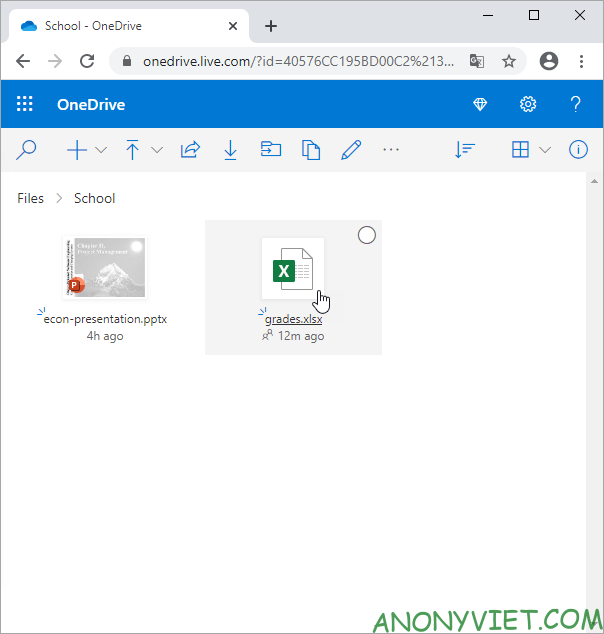Expand the New plus dropdown arrow

click(101, 150)
